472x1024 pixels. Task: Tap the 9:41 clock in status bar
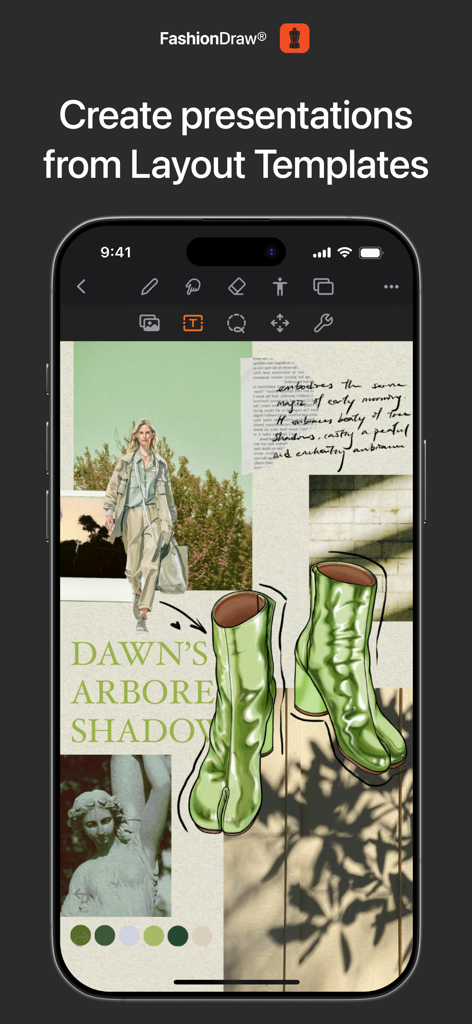coord(116,252)
